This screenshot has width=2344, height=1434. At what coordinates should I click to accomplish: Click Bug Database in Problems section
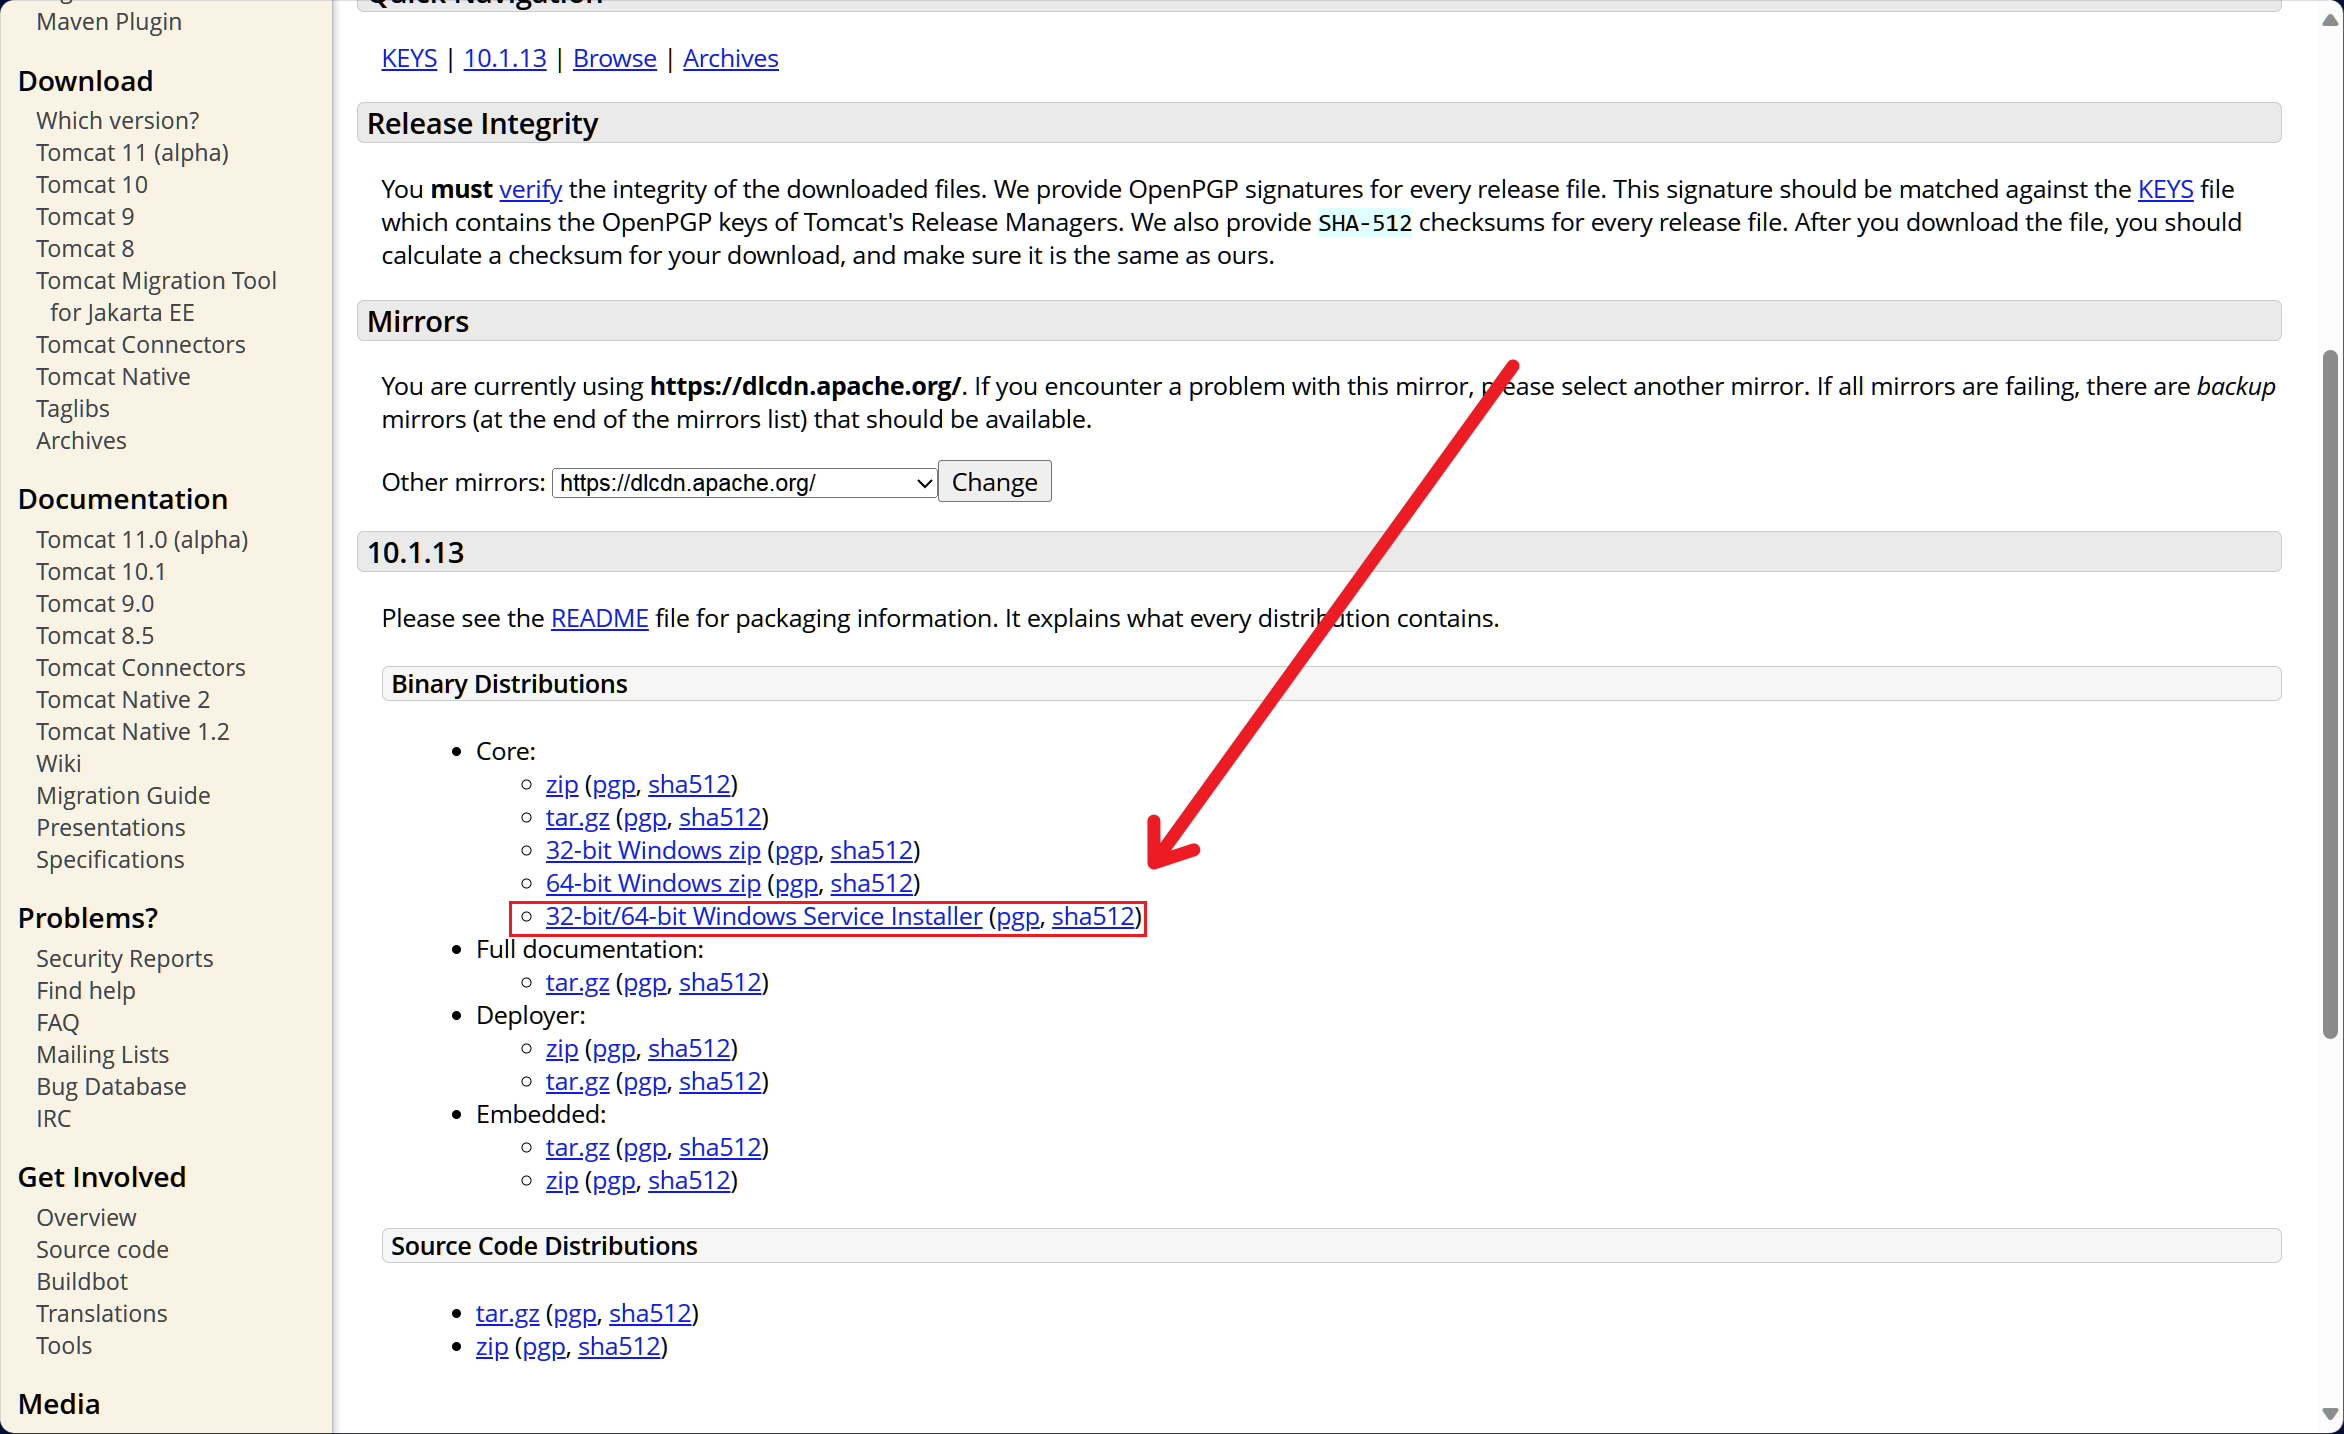(x=111, y=1087)
